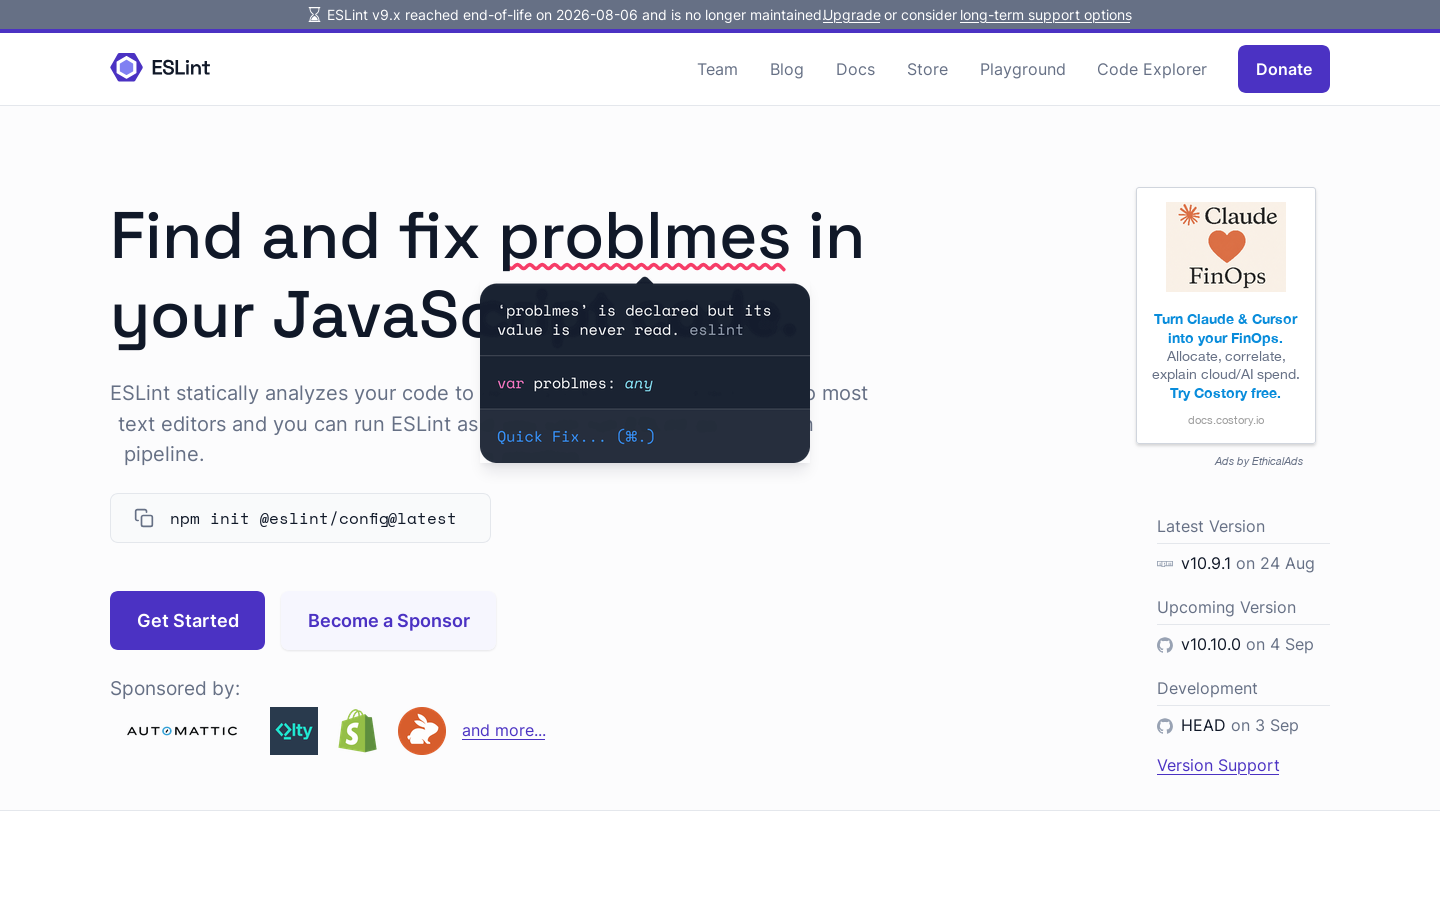Viewport: 1440px width, 900px height.
Task: Open the Automattic sponsor logo
Action: click(182, 731)
